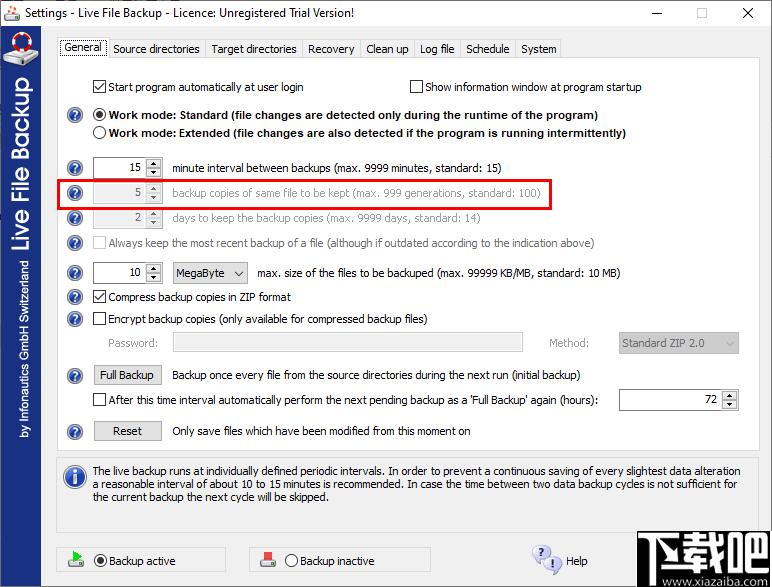
Task: Click help icon for days to keep copies
Action: click(x=75, y=218)
